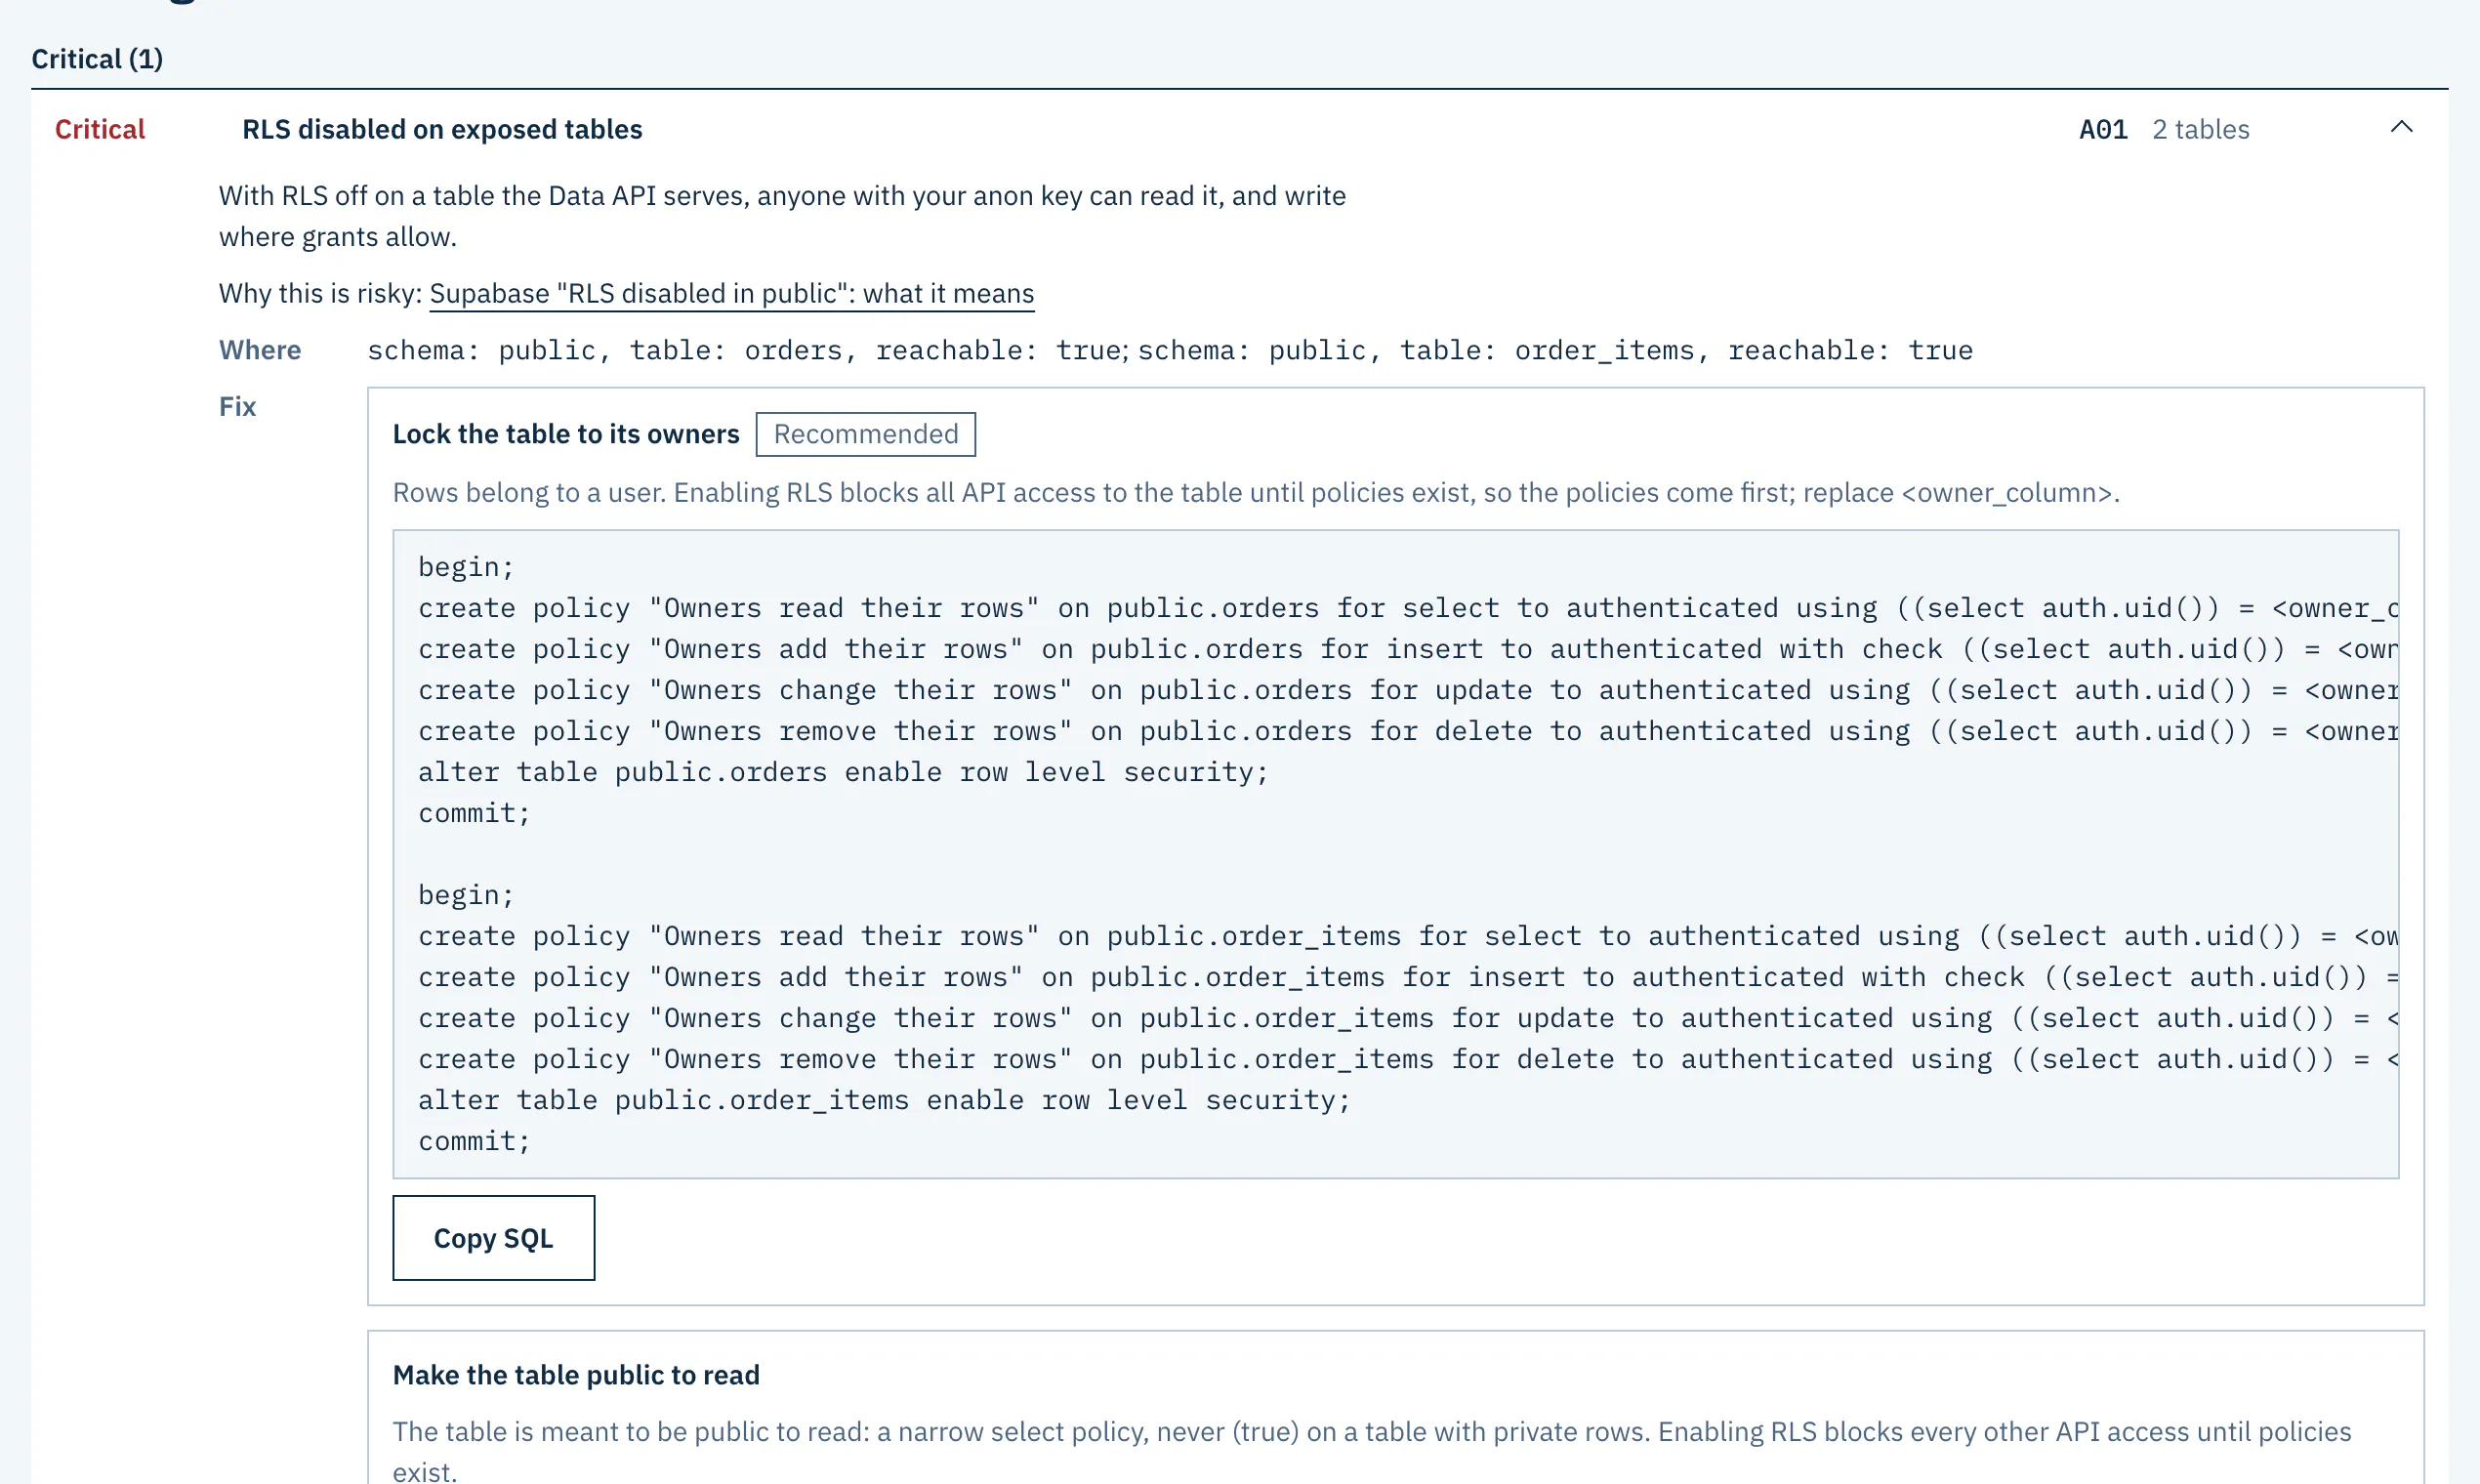Click the 'Where' label

coord(260,350)
